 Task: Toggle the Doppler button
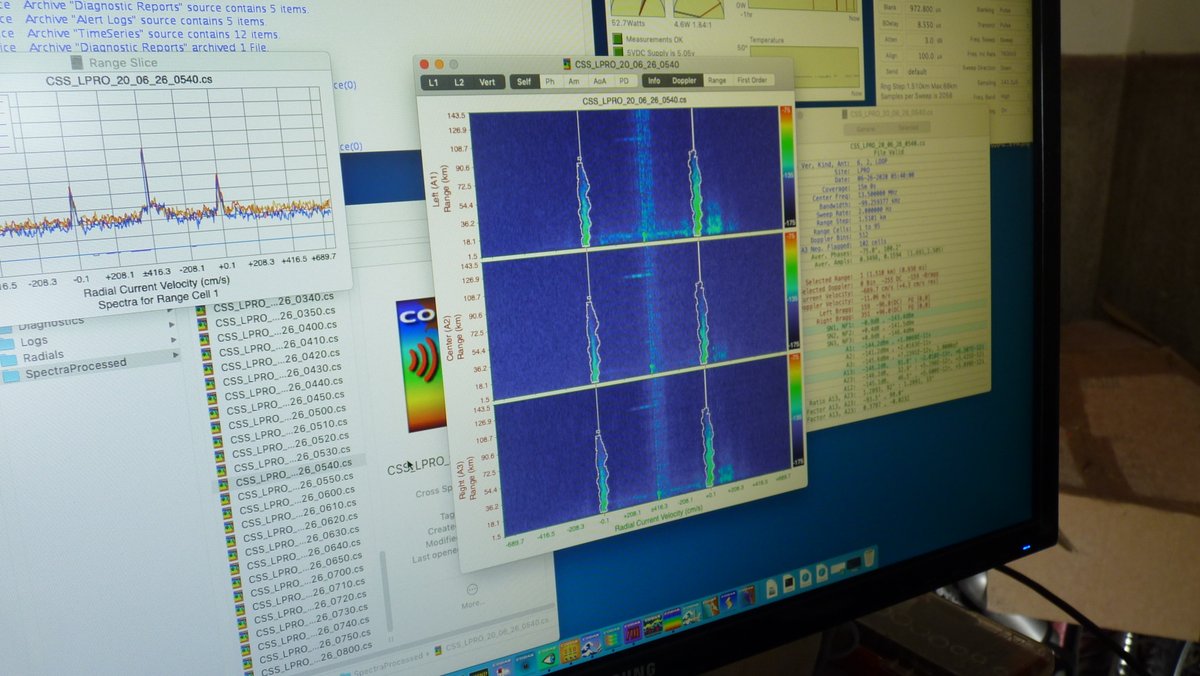click(684, 80)
